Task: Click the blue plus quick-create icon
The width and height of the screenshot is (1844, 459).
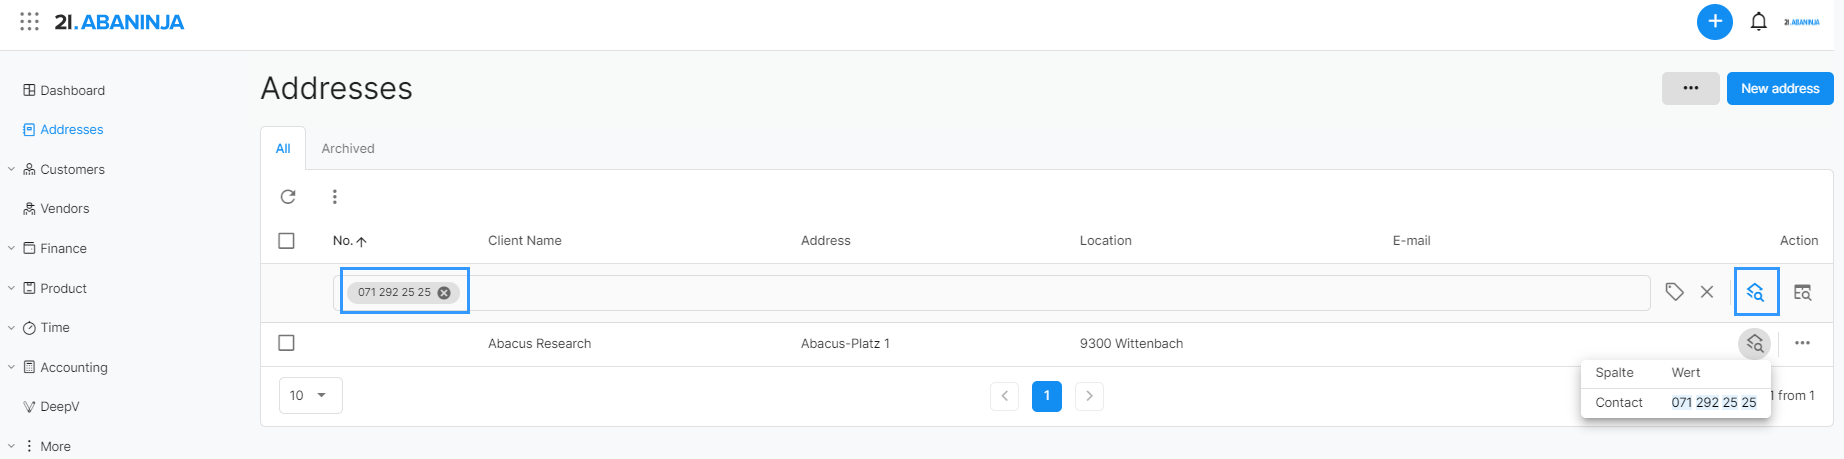Action: pyautogui.click(x=1714, y=22)
